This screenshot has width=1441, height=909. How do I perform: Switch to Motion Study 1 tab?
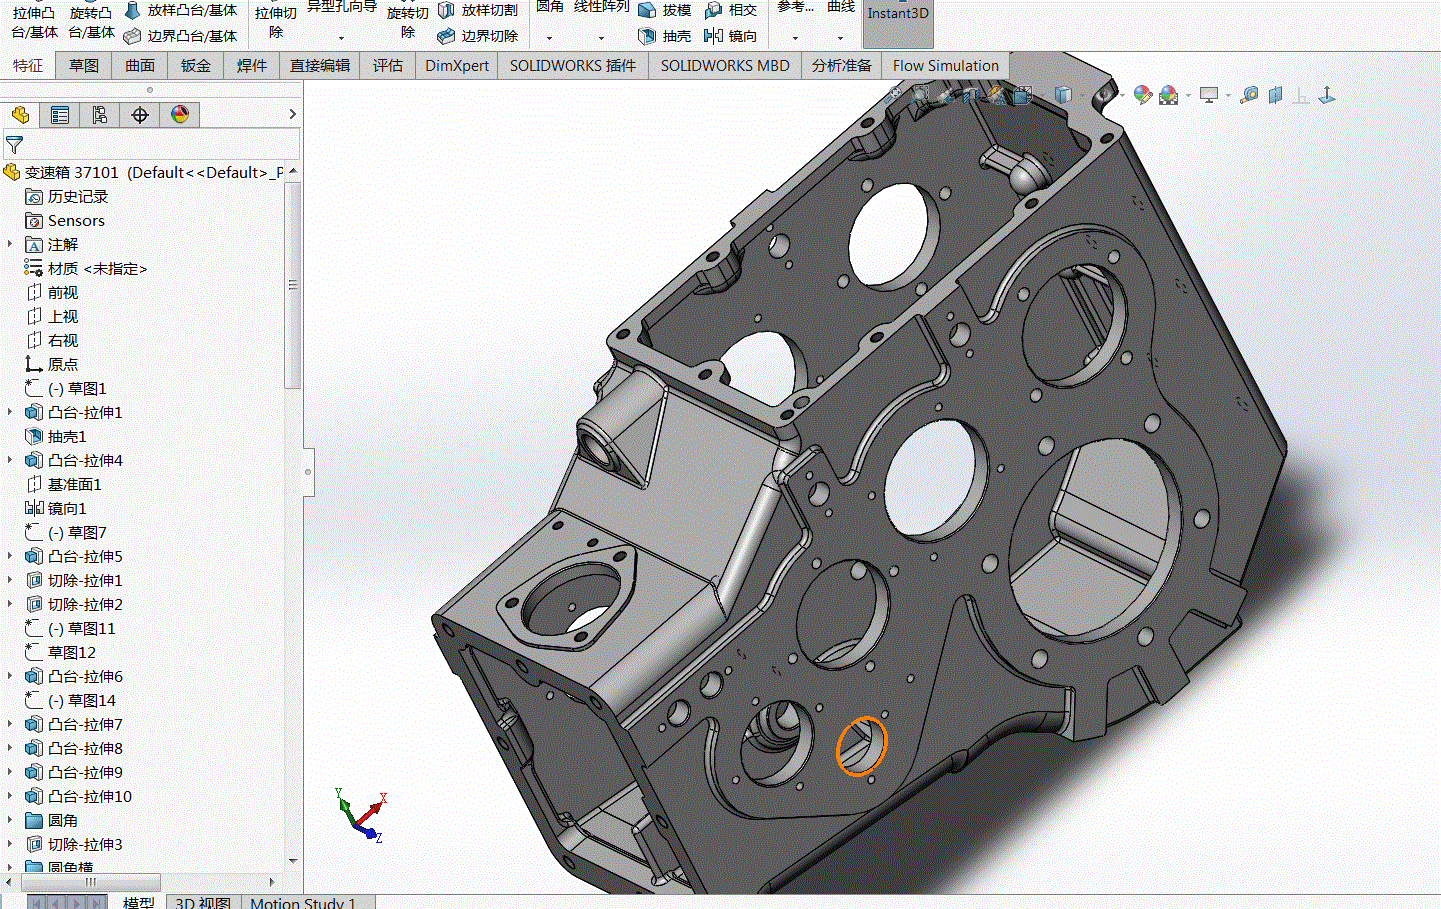coord(302,902)
